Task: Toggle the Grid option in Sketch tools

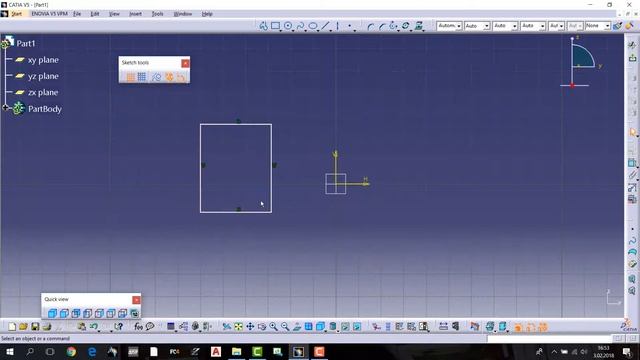Action: pyautogui.click(x=131, y=77)
